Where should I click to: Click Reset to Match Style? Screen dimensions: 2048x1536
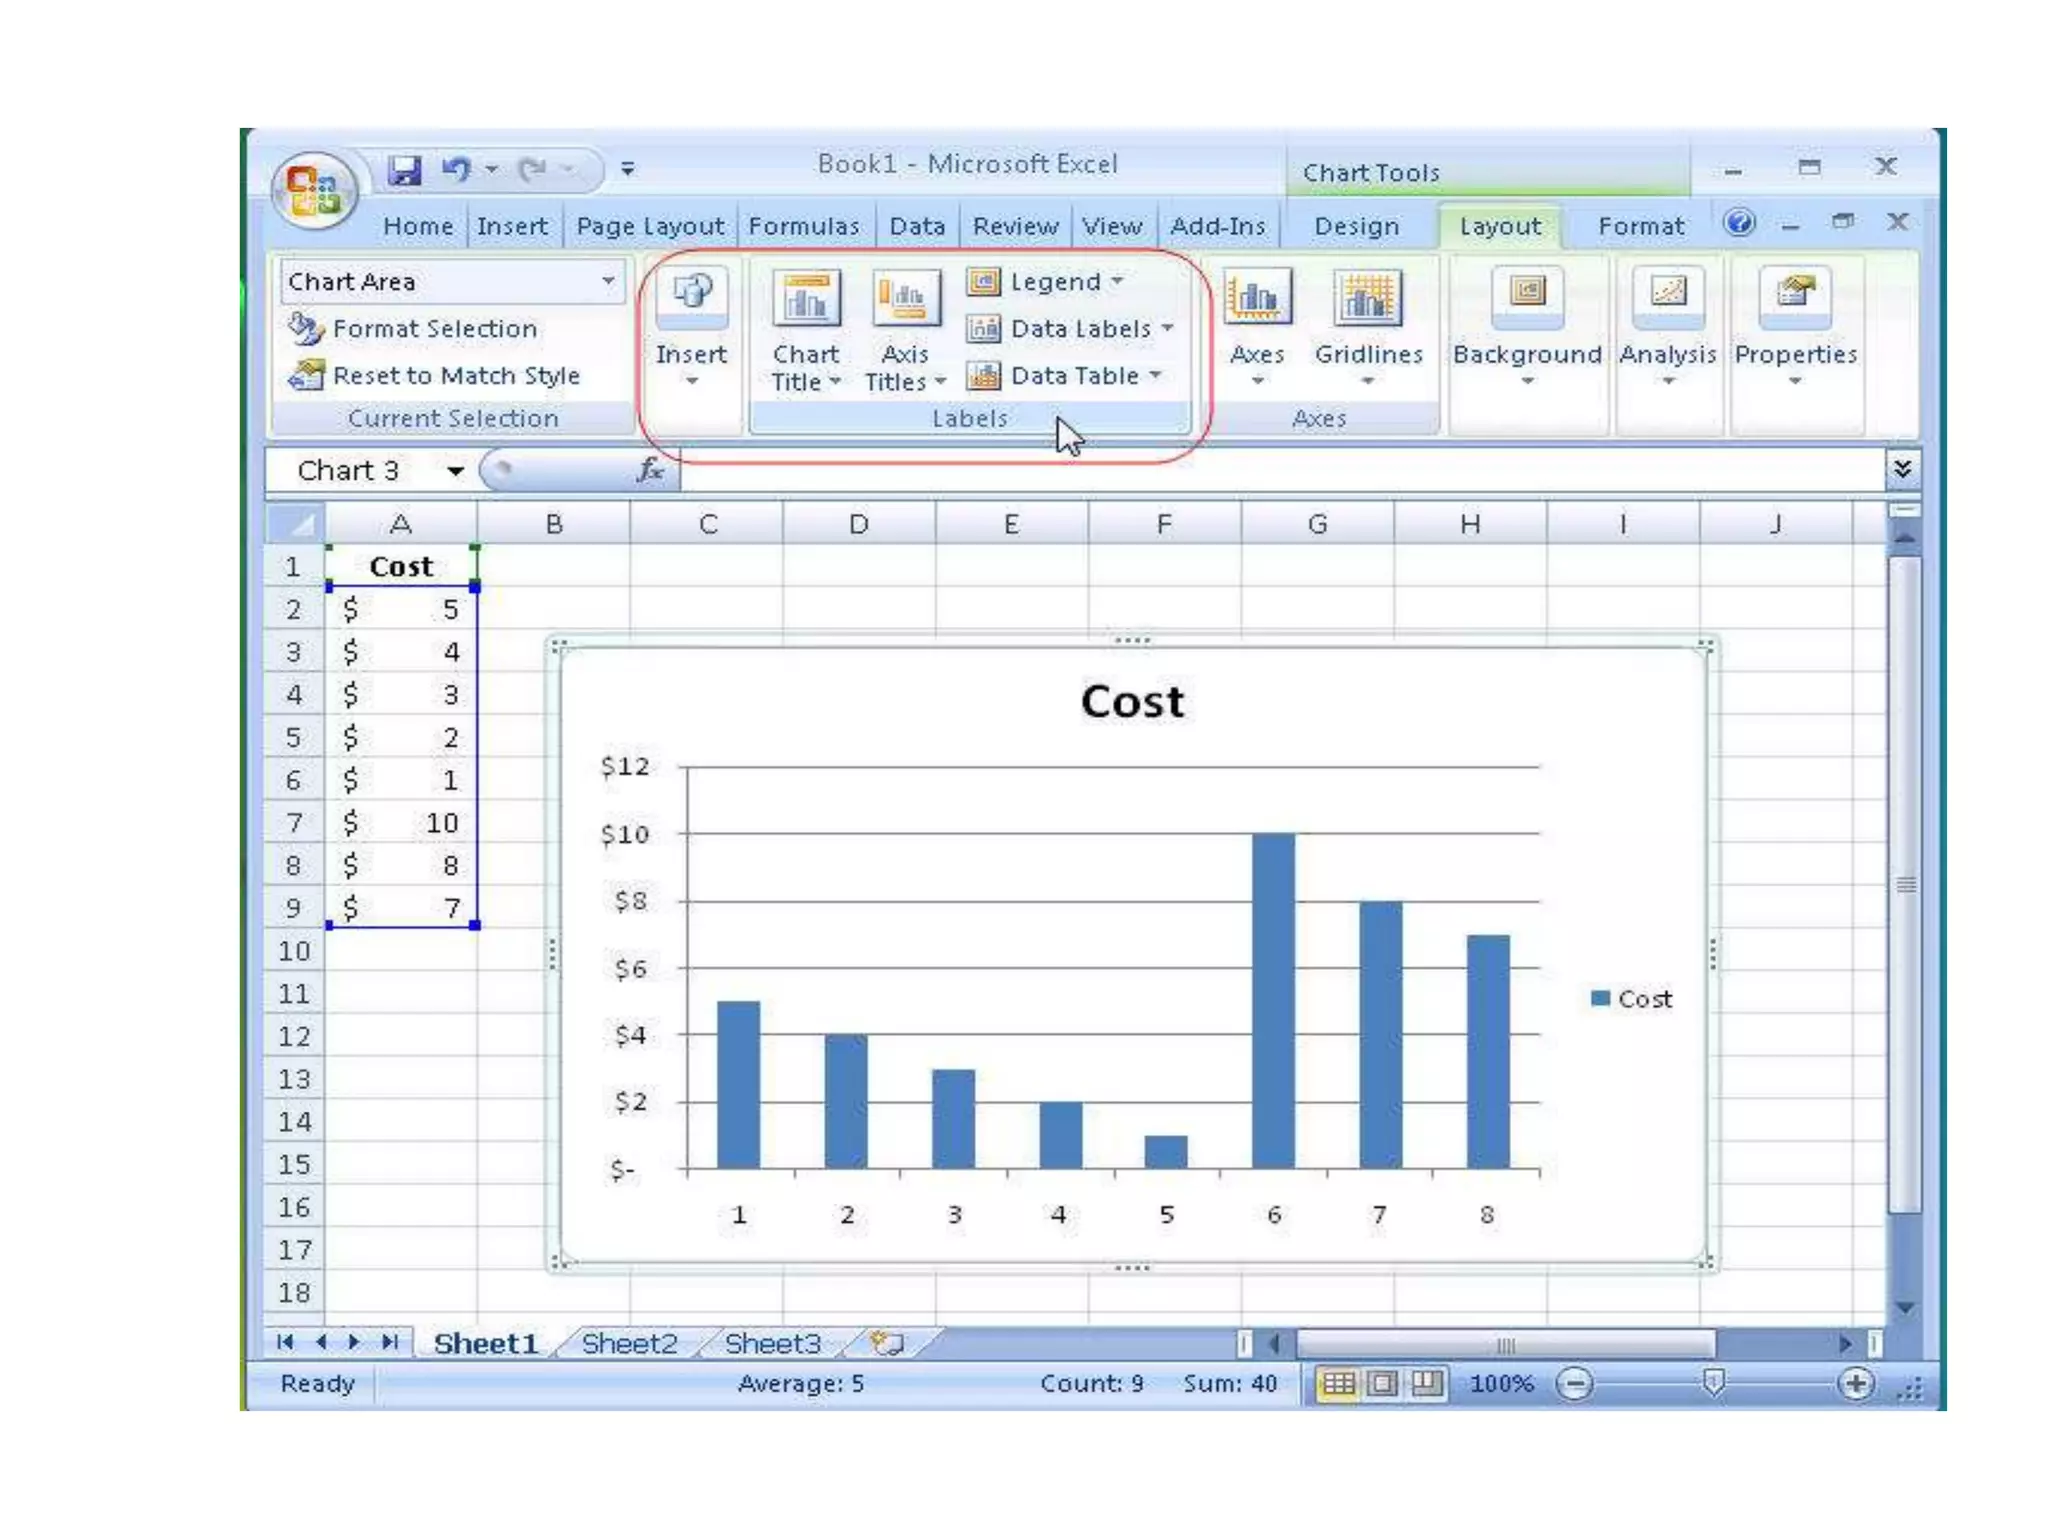455,375
